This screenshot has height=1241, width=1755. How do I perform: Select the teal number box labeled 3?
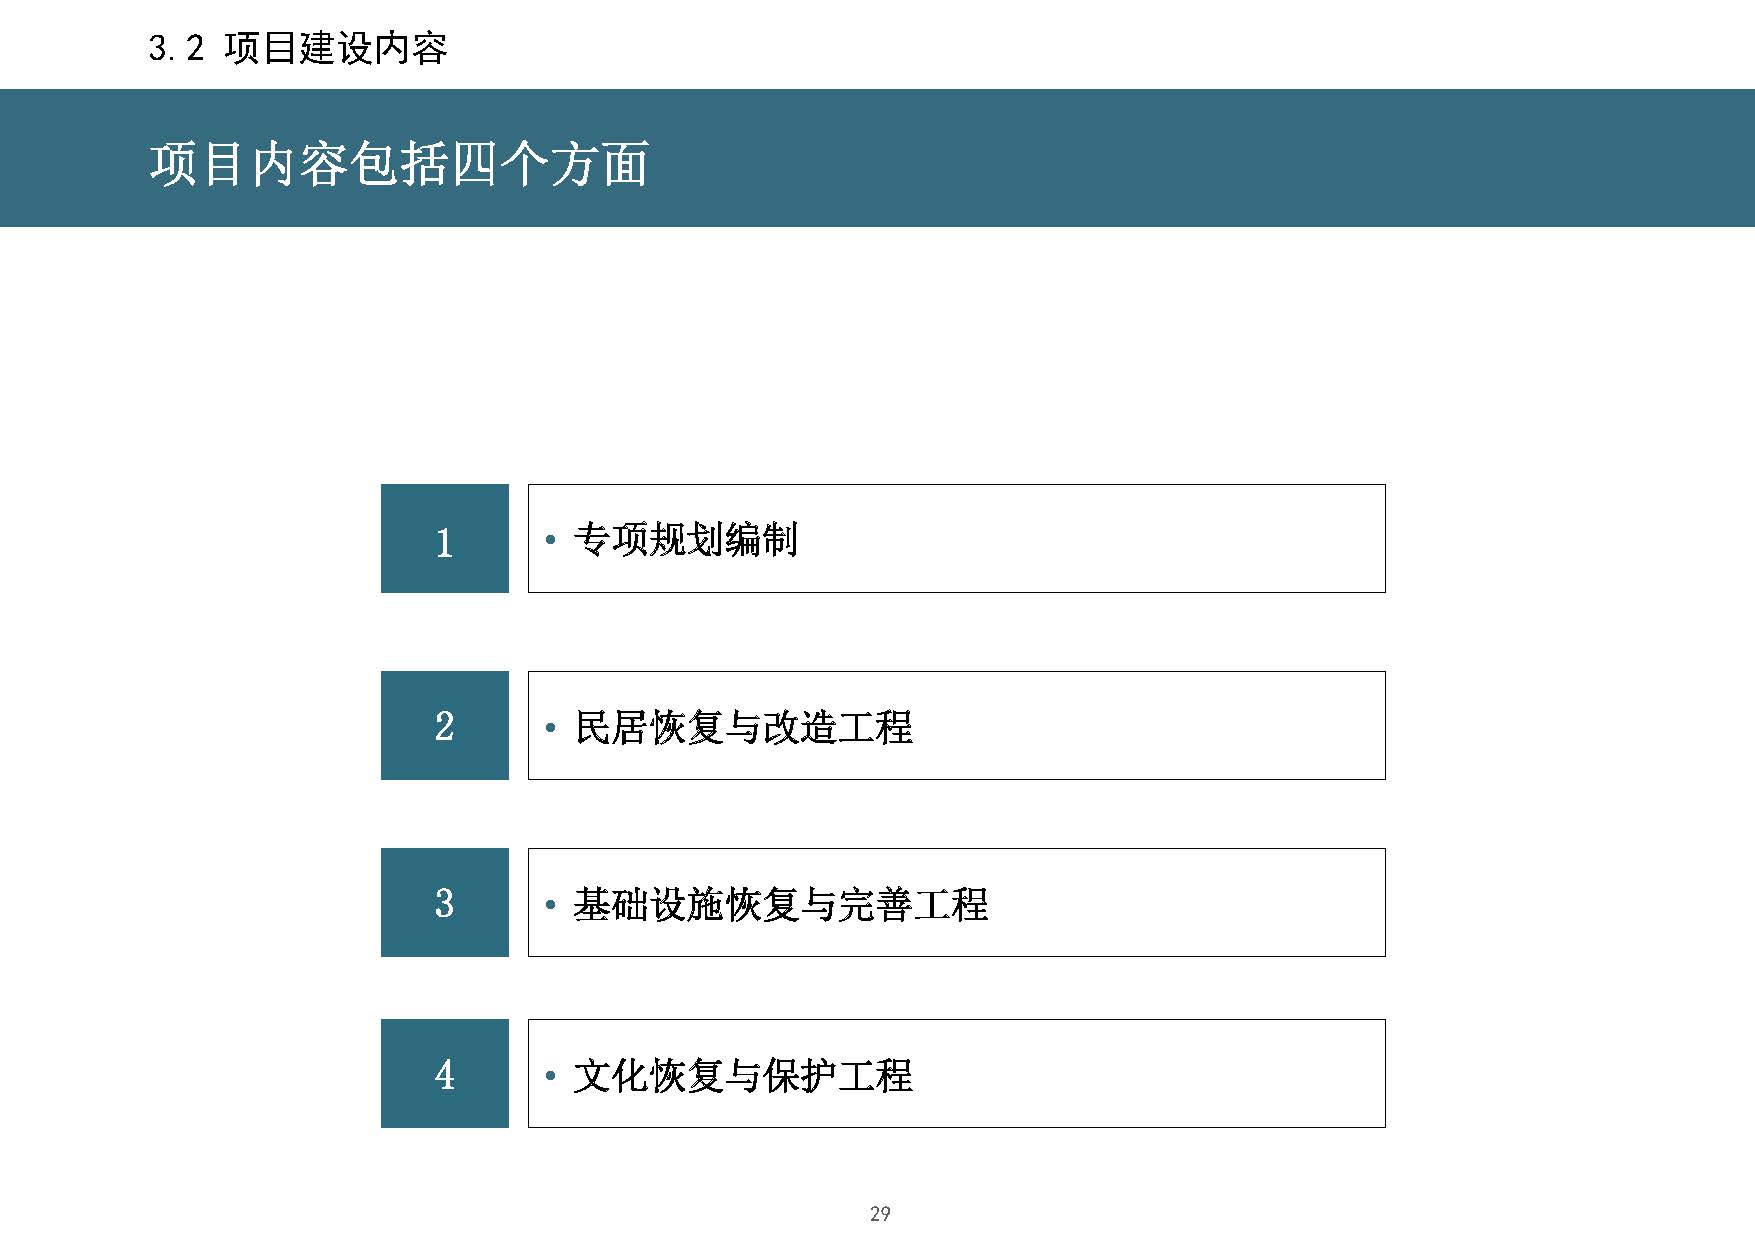click(445, 903)
